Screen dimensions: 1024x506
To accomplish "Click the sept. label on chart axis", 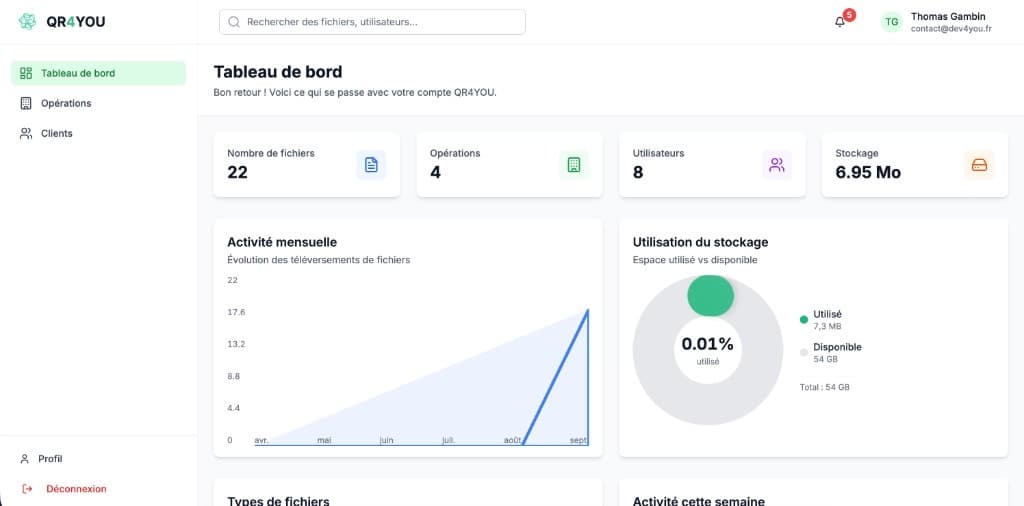I will pyautogui.click(x=579, y=440).
